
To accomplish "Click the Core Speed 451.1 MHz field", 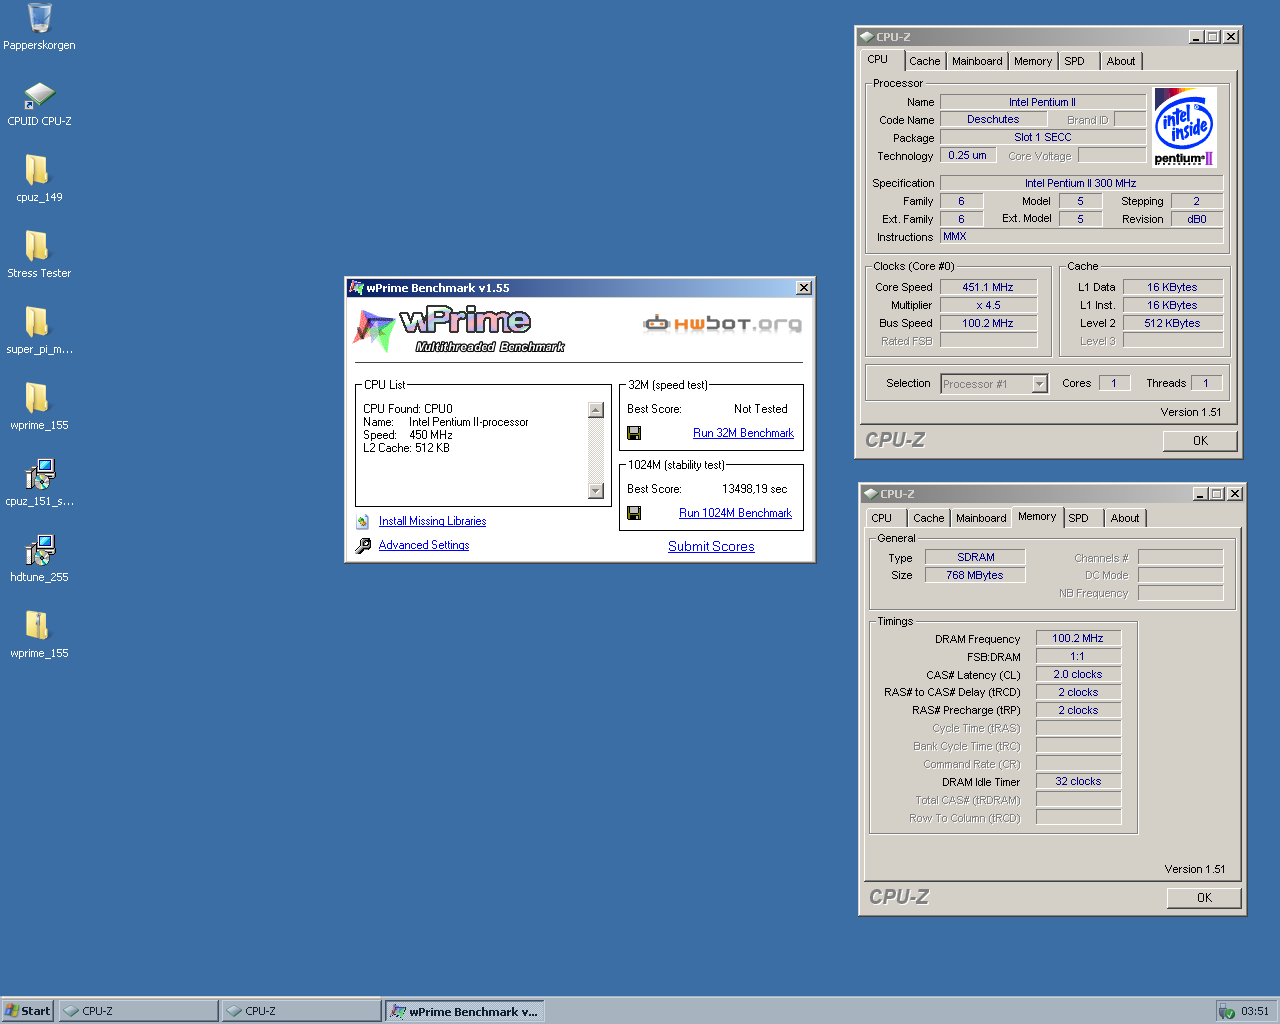I will click(x=988, y=287).
